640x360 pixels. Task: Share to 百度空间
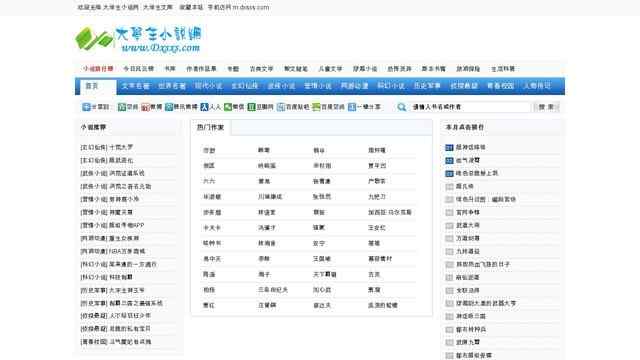[316, 107]
